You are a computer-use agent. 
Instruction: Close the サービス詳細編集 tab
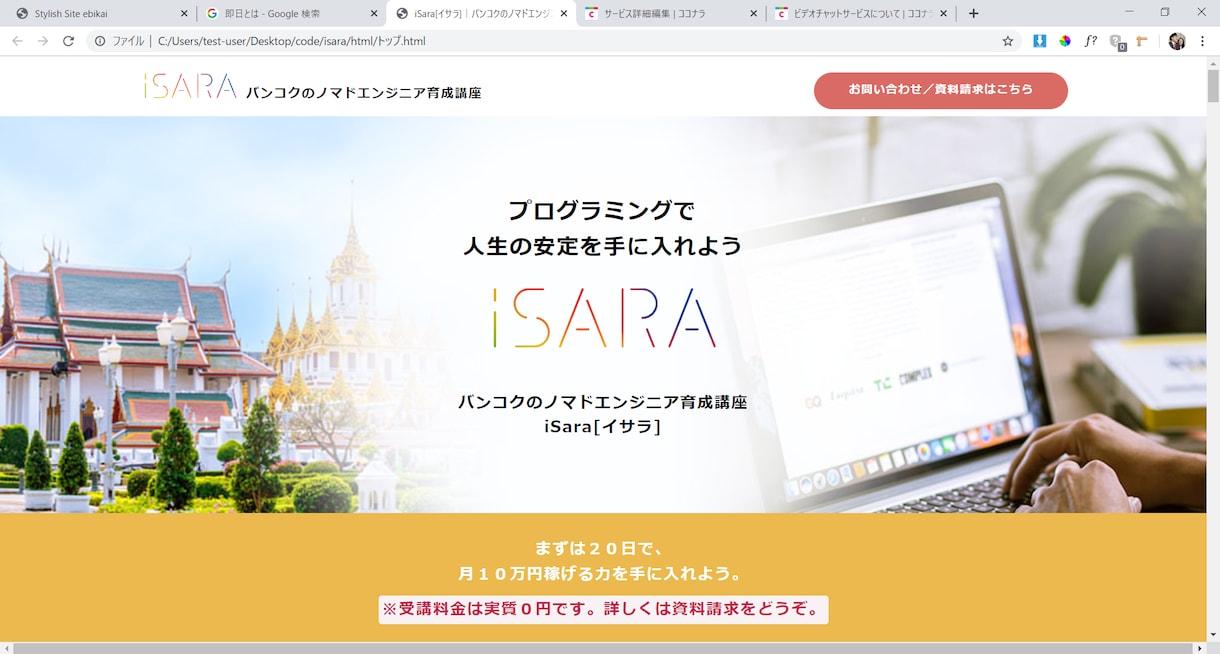754,14
